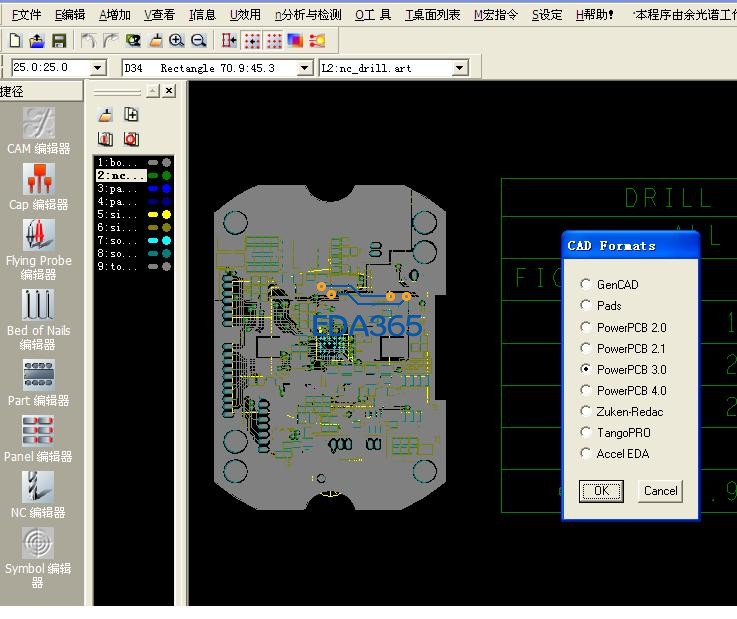Confirm CAD format with OK

(x=601, y=491)
